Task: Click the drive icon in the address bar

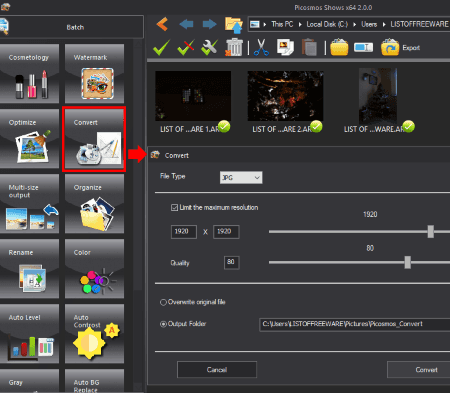Action: [255, 24]
